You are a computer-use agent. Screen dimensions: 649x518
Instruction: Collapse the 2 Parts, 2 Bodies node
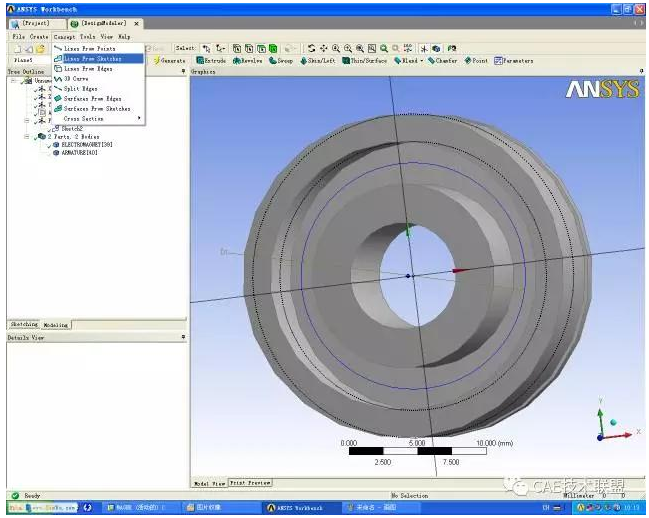click(x=27, y=137)
